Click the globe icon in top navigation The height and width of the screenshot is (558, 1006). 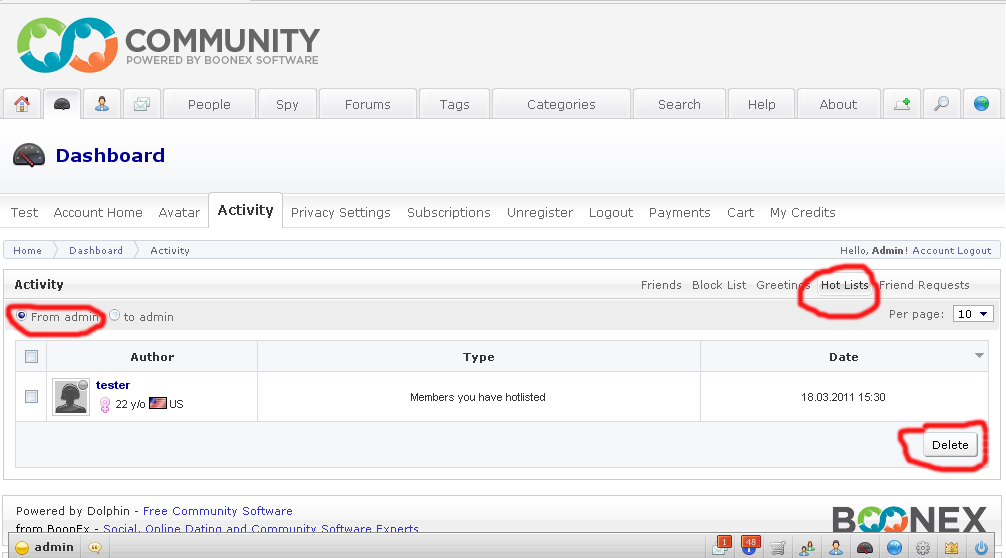pos(981,104)
